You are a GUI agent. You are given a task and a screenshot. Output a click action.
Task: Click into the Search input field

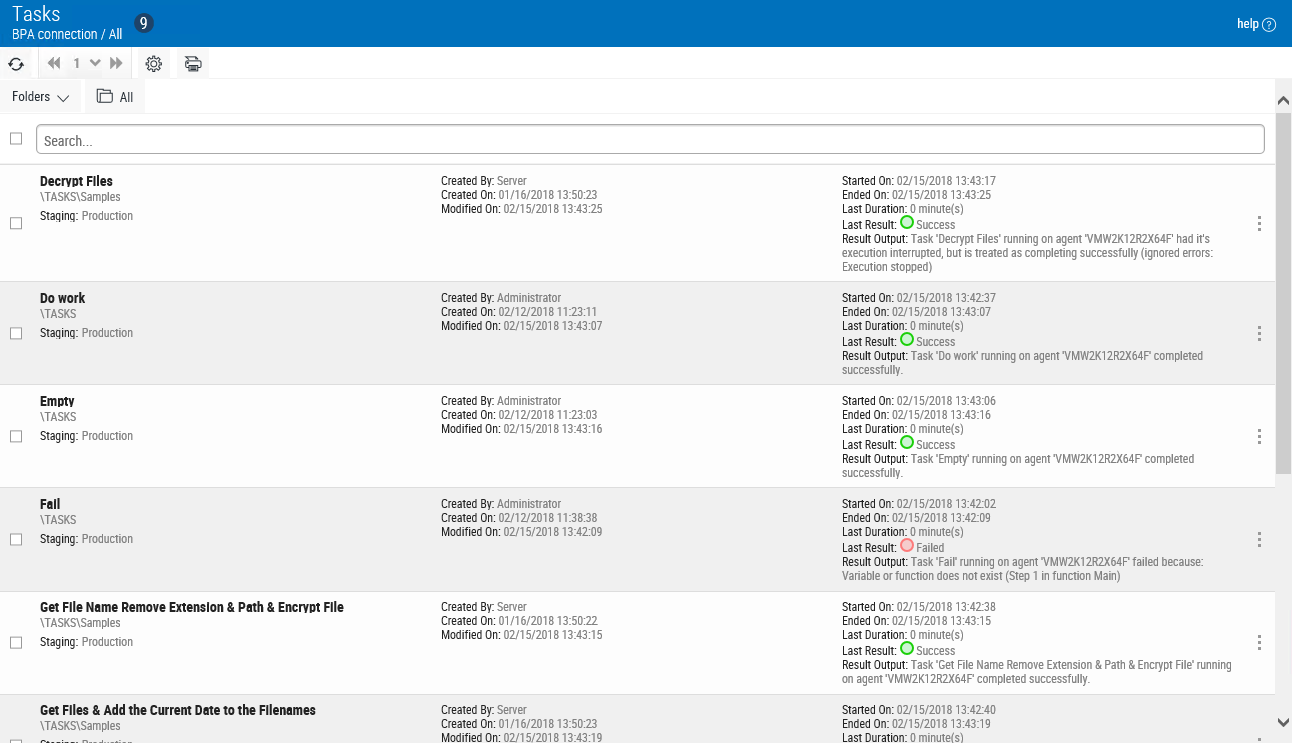pos(650,140)
